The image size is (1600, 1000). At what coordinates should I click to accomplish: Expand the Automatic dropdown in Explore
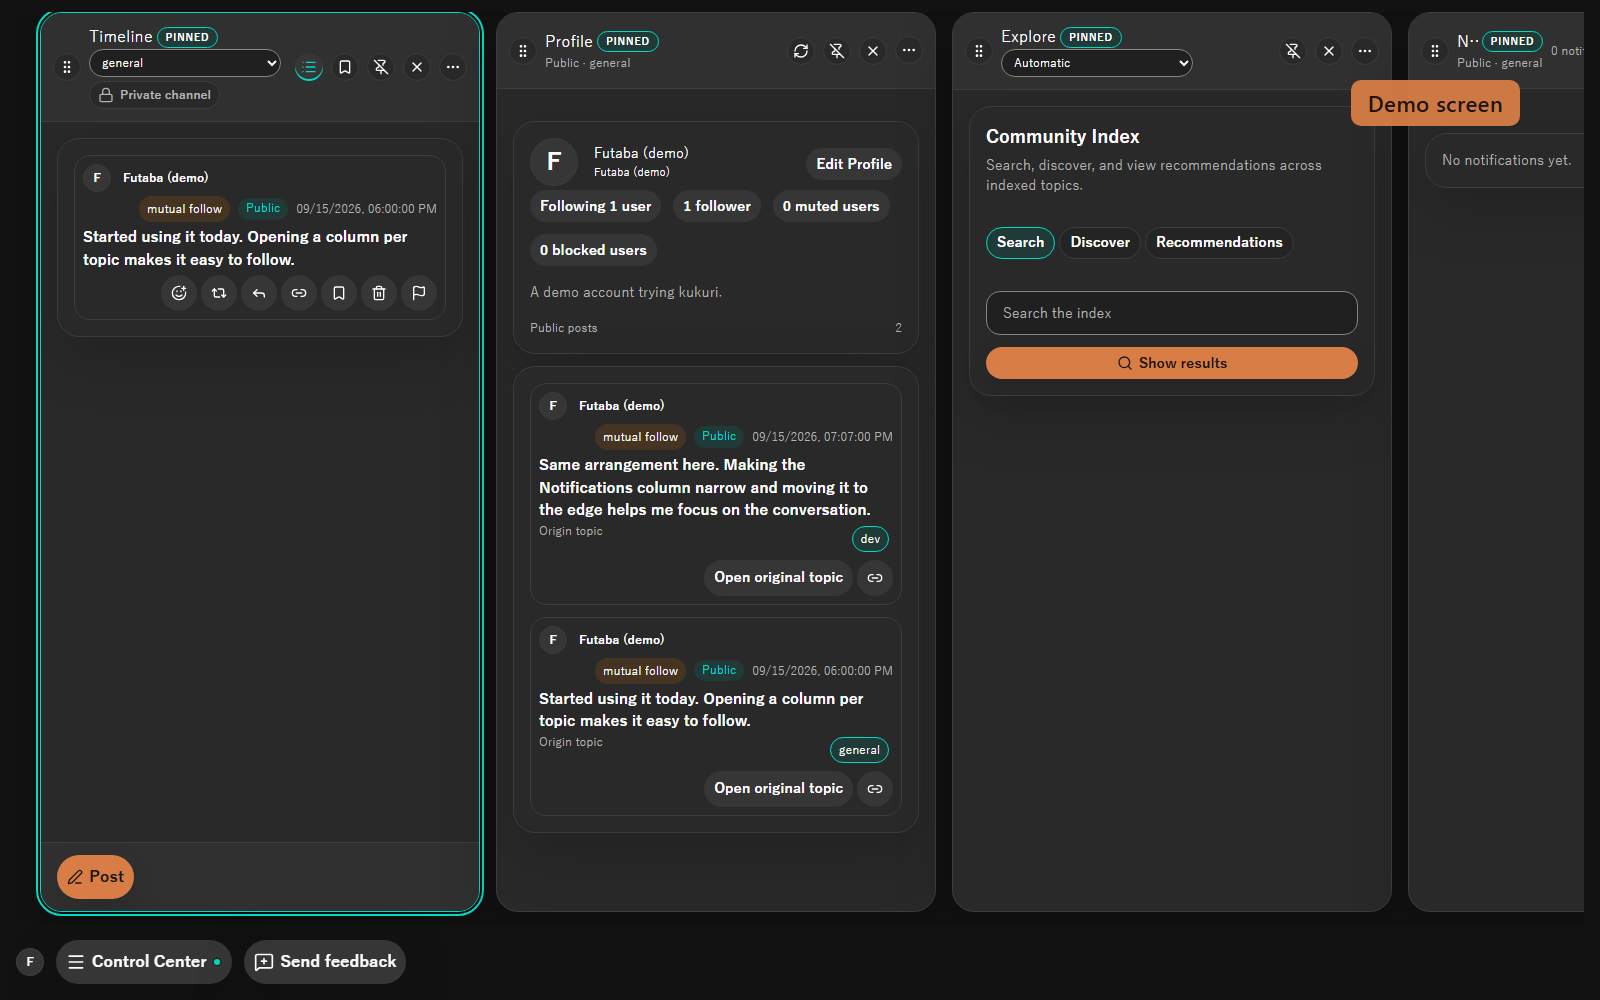click(1097, 63)
